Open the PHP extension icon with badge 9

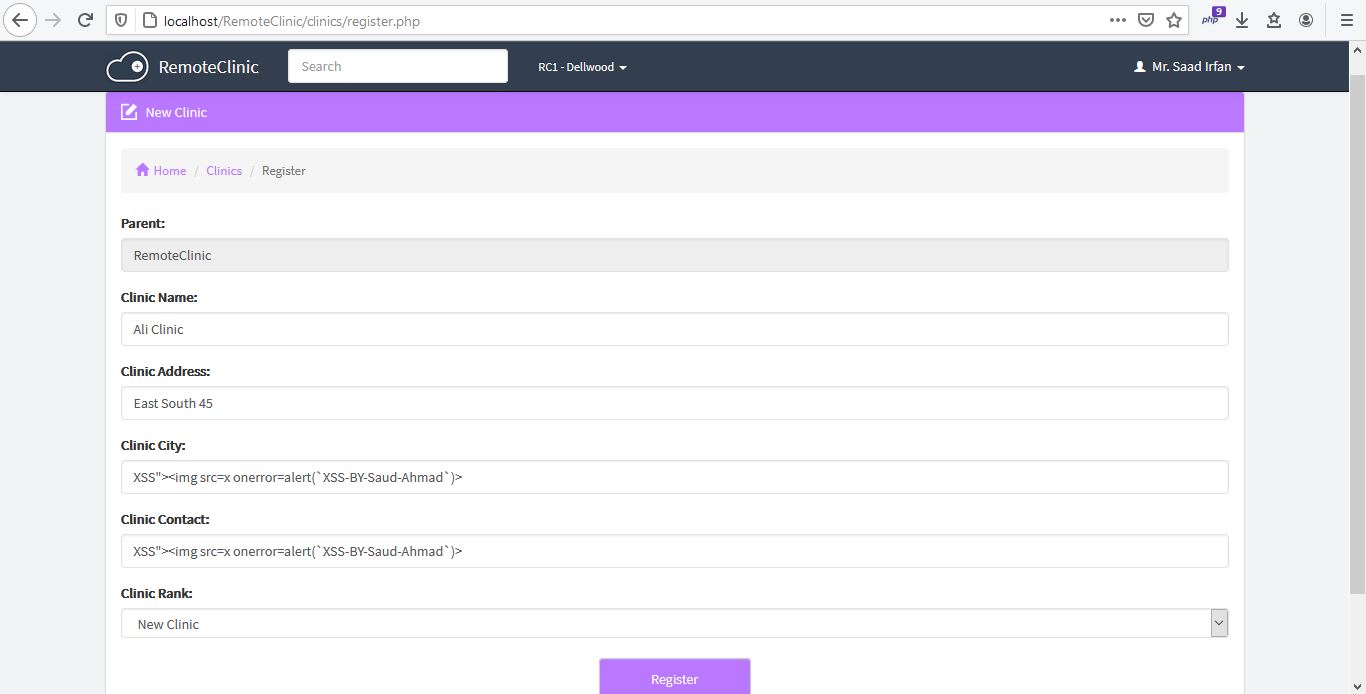[x=1213, y=18]
